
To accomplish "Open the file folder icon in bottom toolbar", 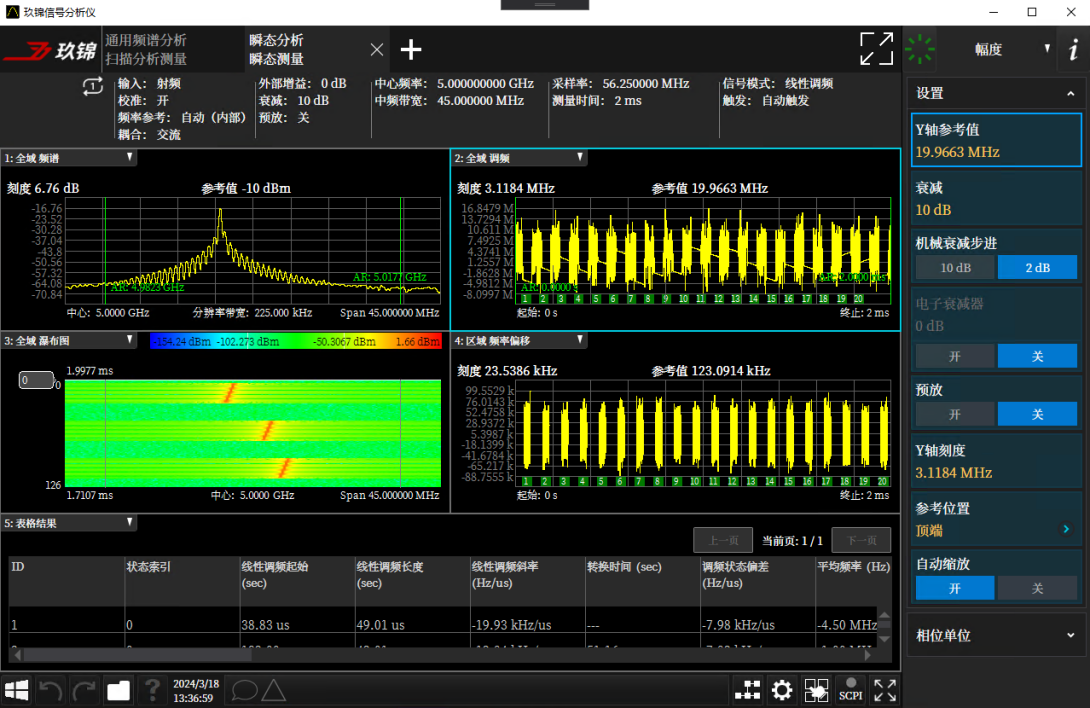I will tap(118, 690).
